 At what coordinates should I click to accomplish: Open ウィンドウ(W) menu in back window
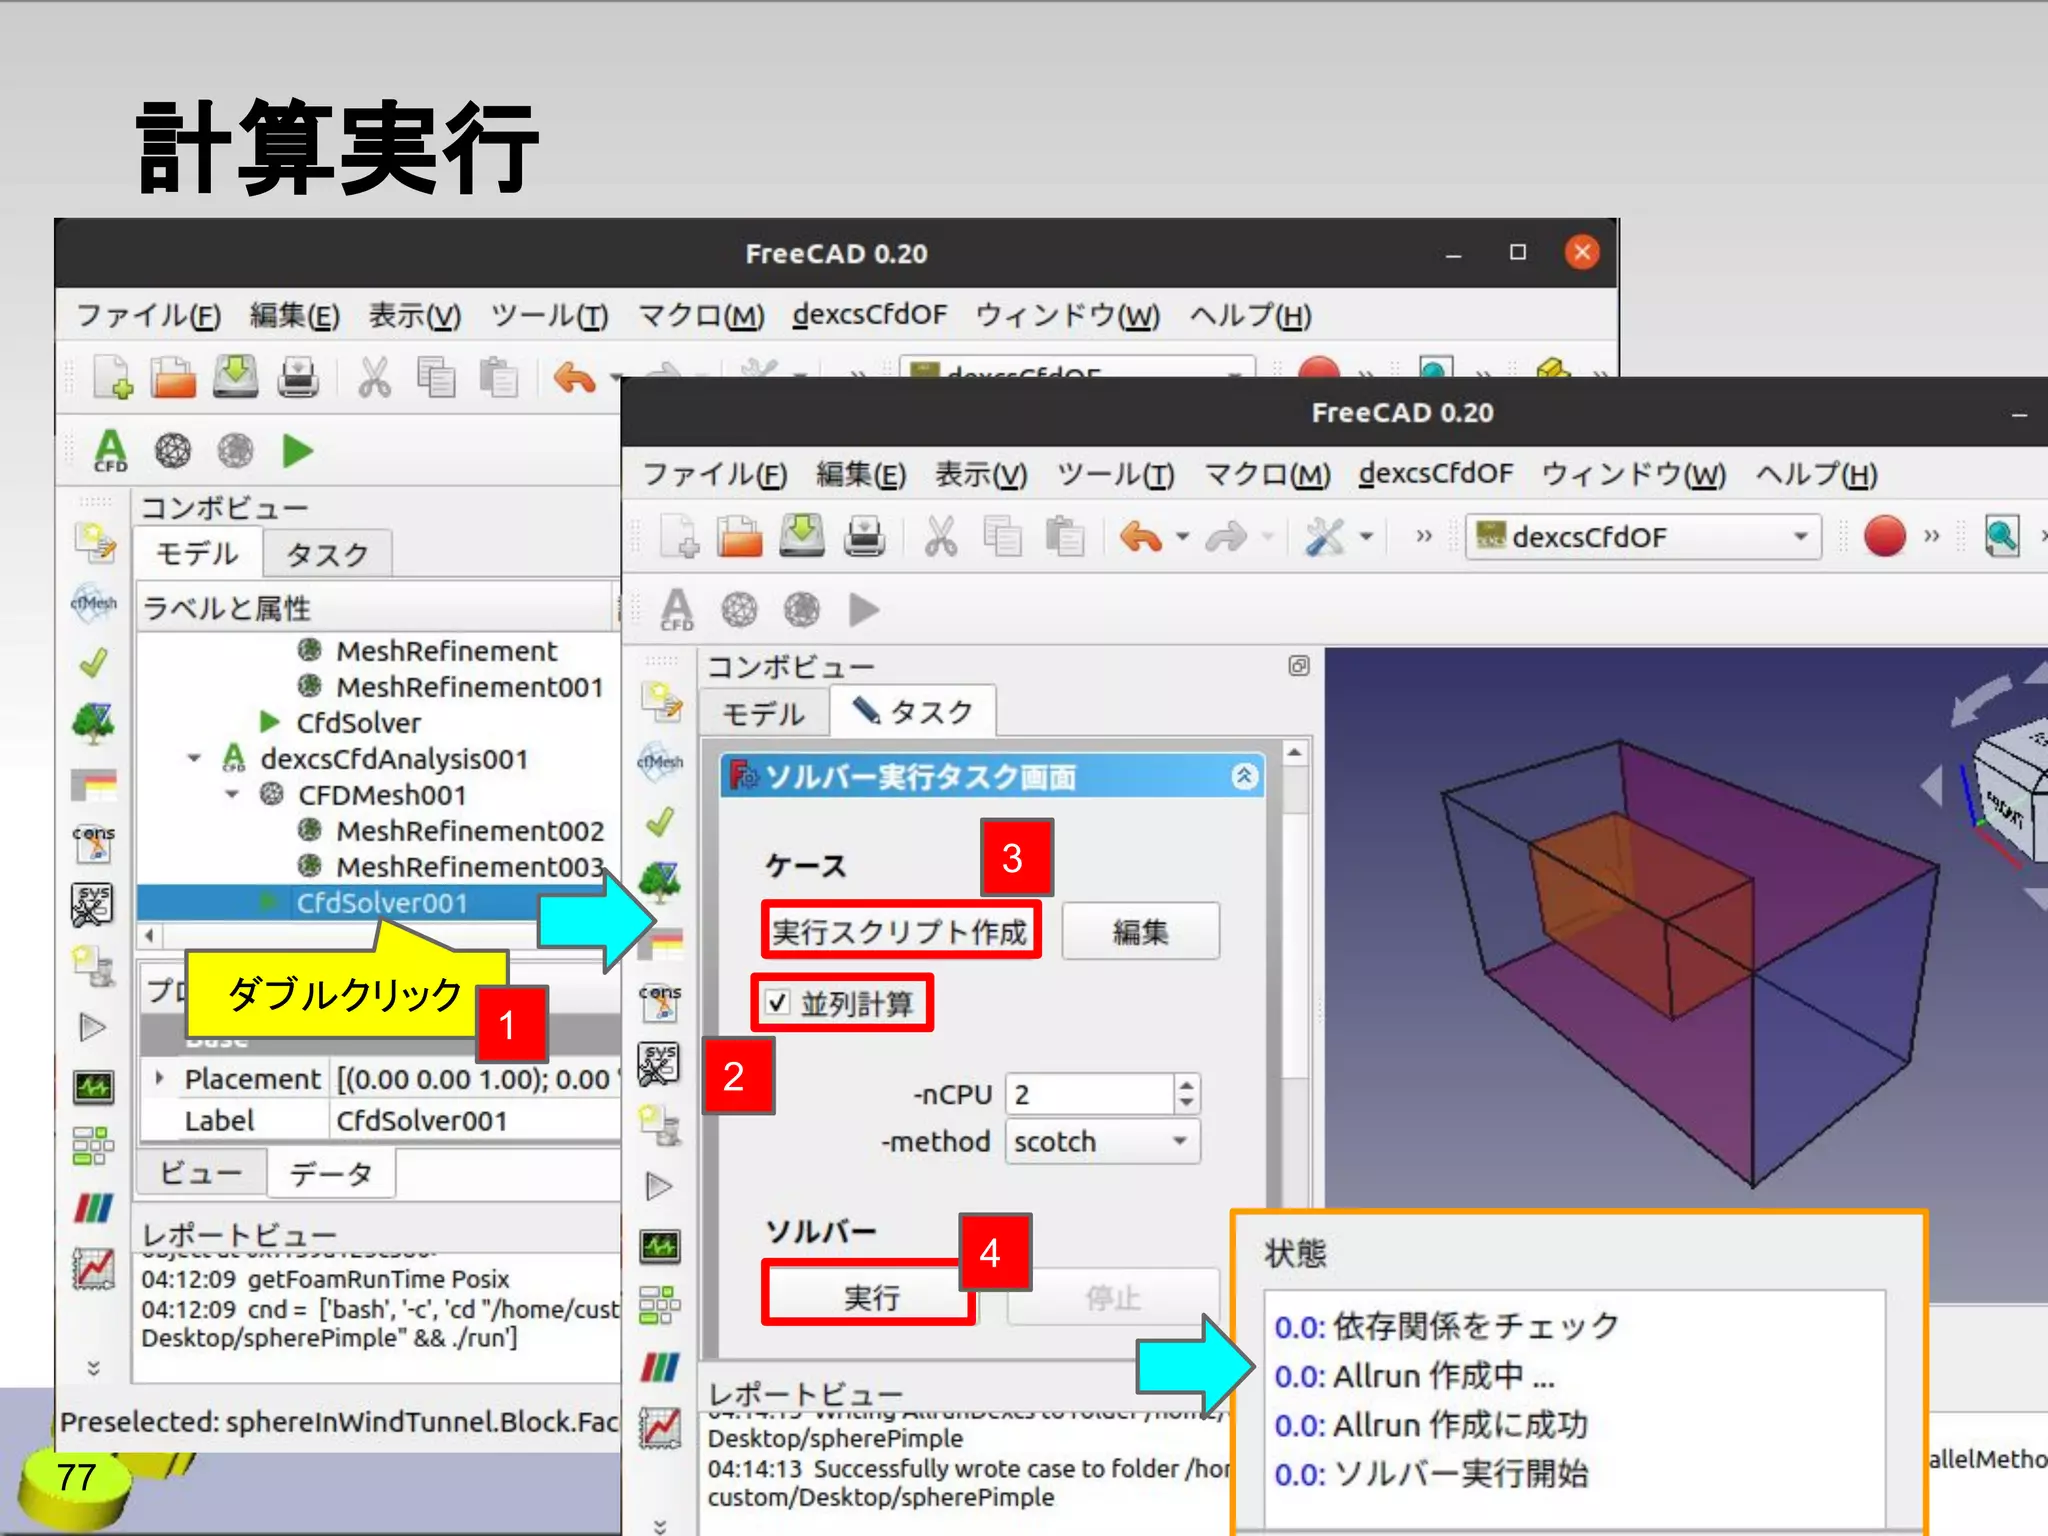coord(1067,315)
